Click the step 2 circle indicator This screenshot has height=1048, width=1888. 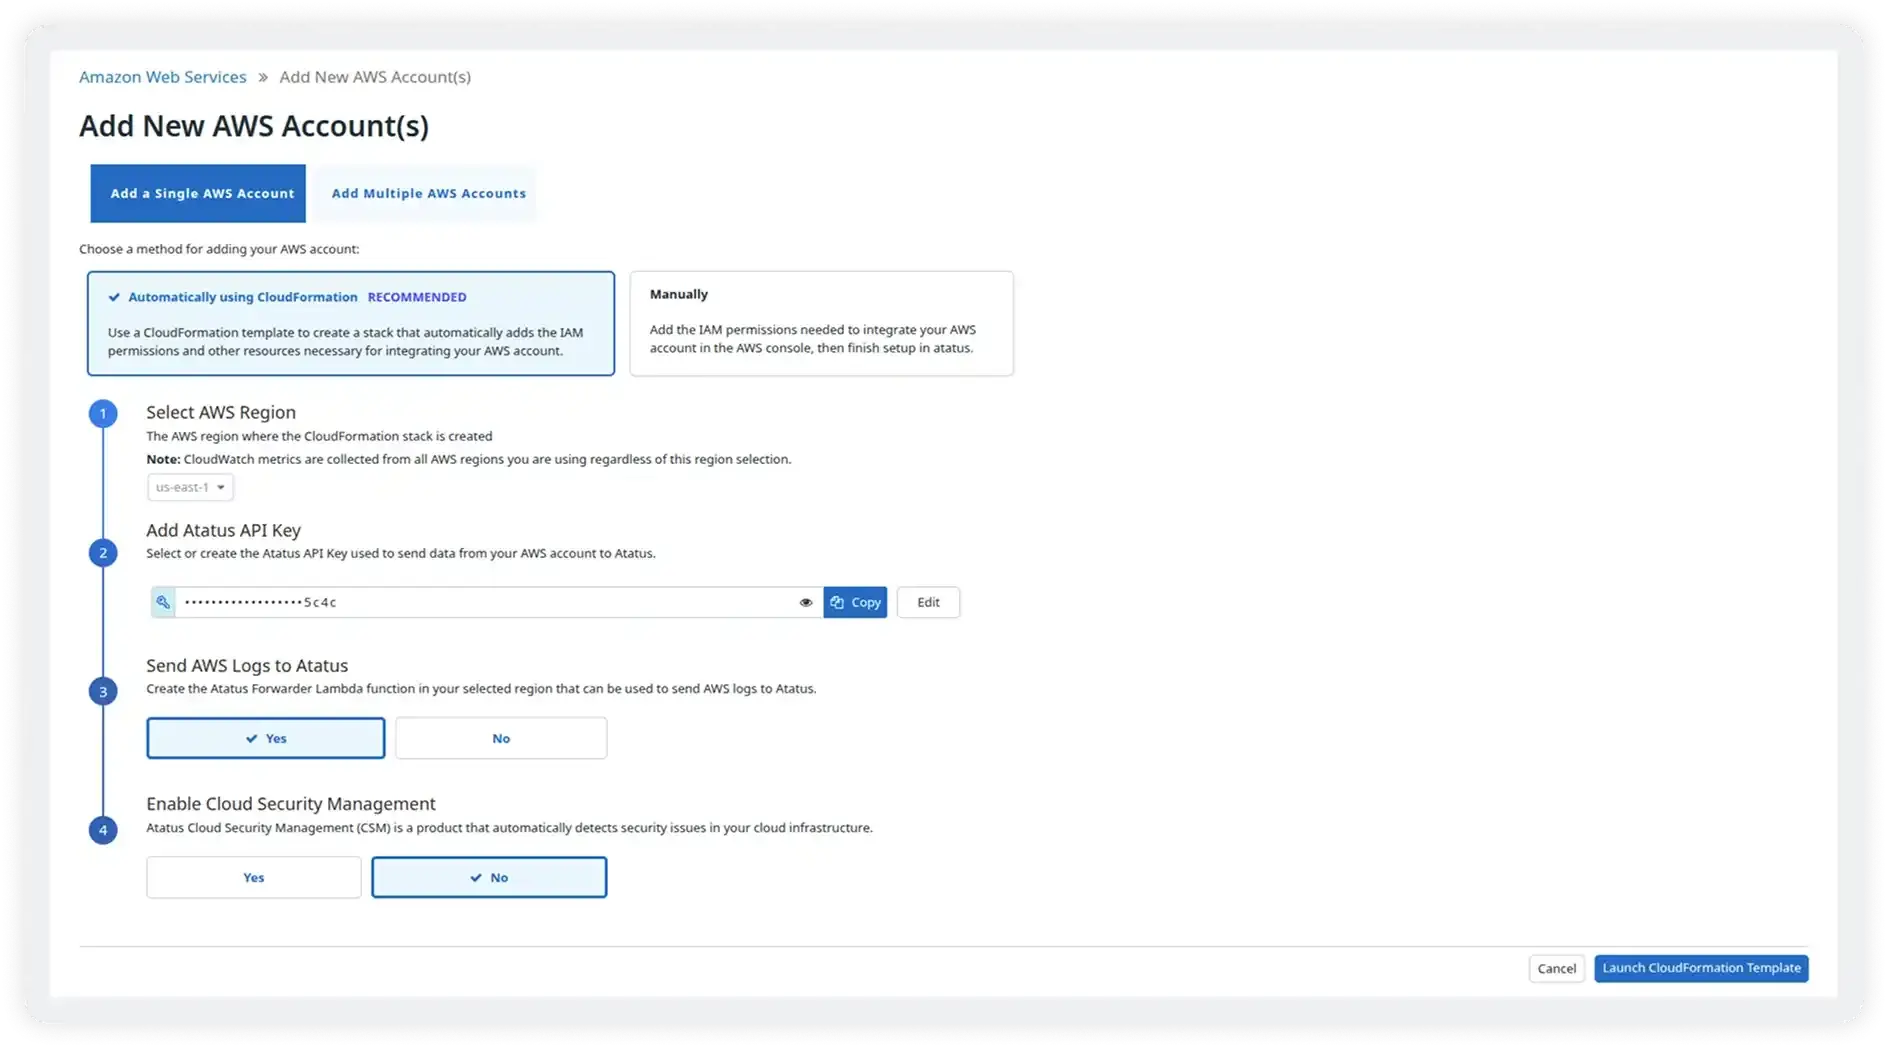(103, 552)
